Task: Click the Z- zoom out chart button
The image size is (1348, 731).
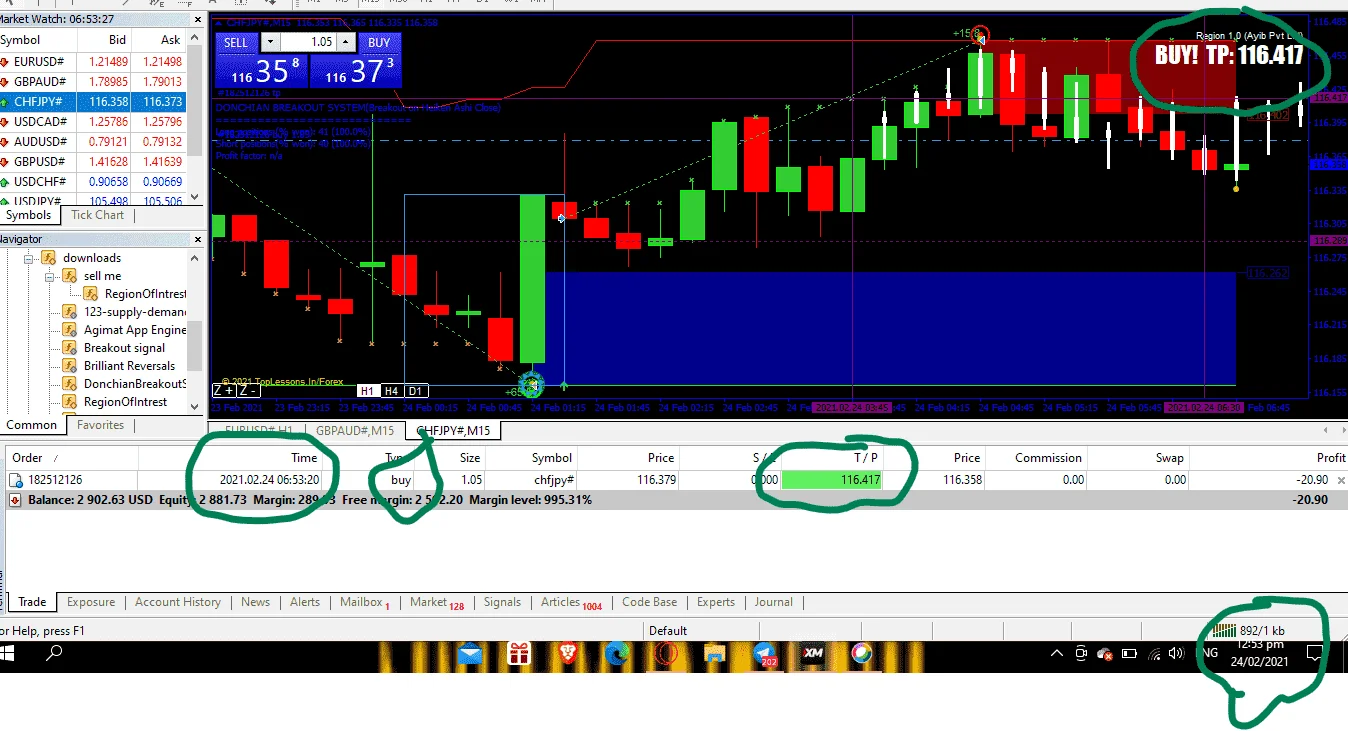Action: point(248,391)
